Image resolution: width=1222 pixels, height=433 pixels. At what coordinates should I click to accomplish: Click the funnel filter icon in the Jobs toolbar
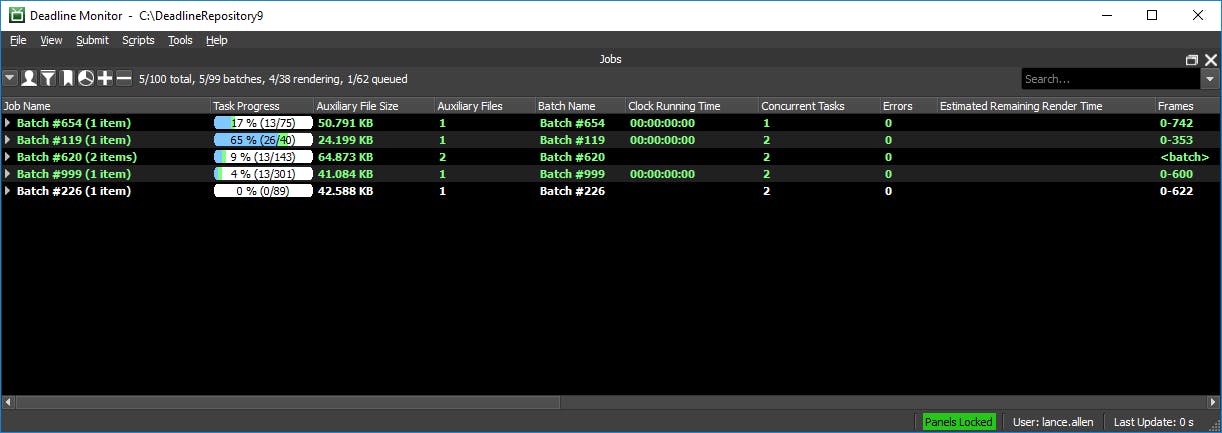point(47,78)
